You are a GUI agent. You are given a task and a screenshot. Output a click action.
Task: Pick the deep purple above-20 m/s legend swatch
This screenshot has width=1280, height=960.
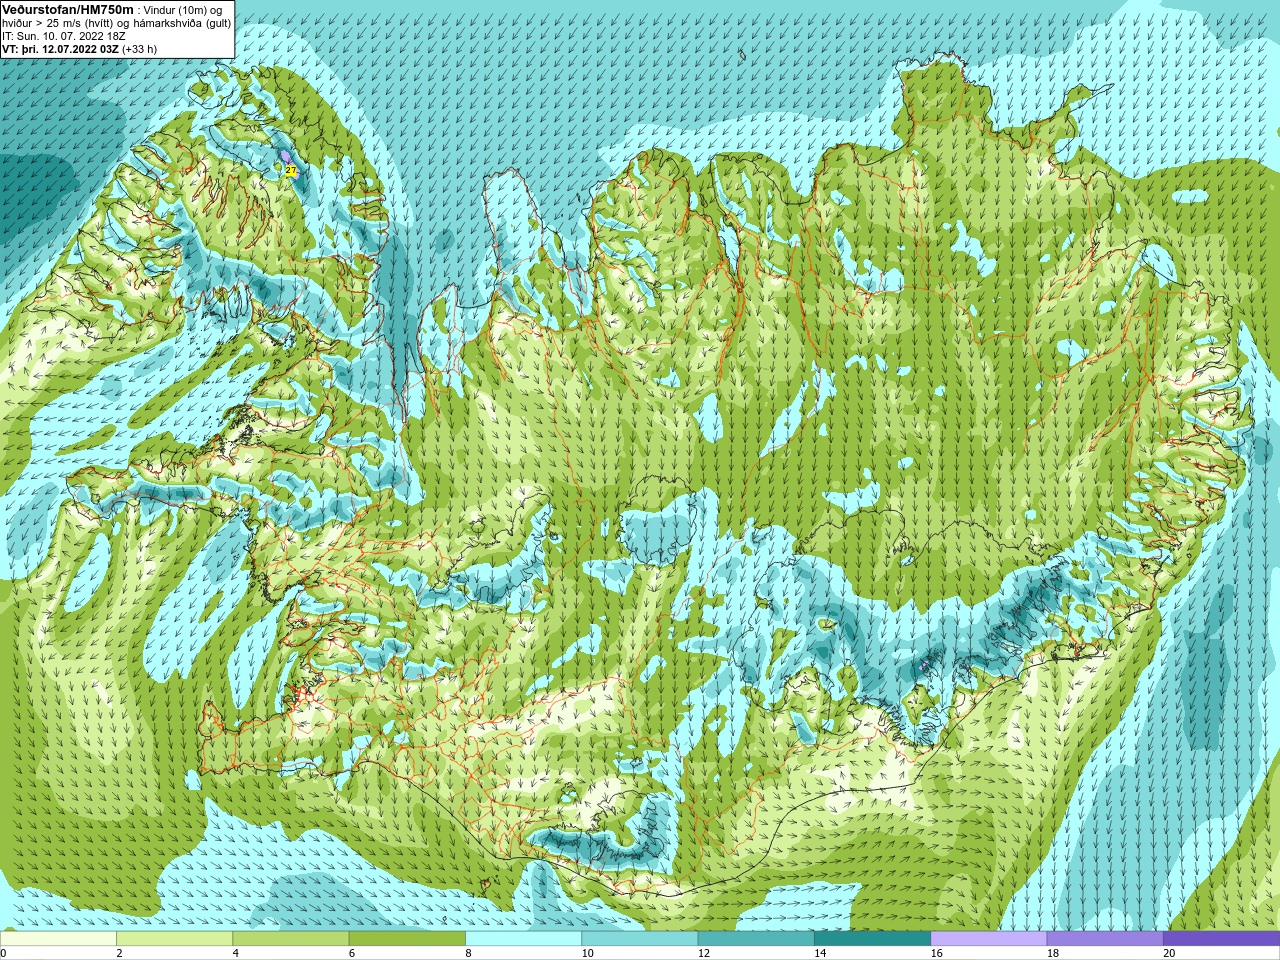click(x=1221, y=939)
